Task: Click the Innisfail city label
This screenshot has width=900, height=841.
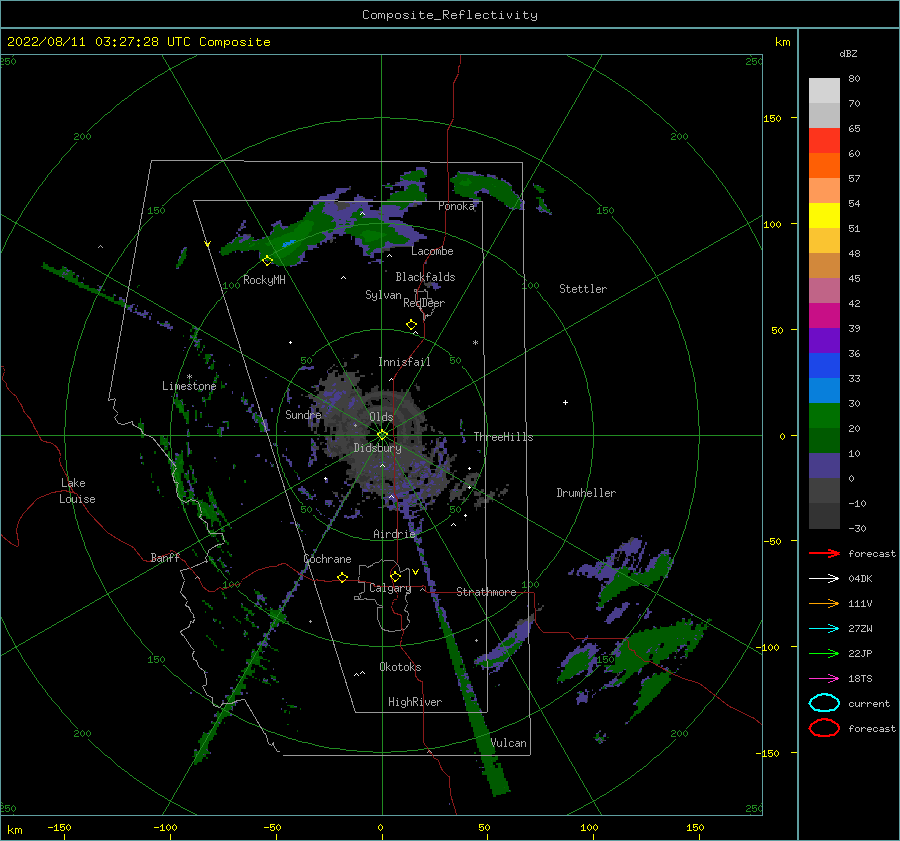Action: coord(404,362)
